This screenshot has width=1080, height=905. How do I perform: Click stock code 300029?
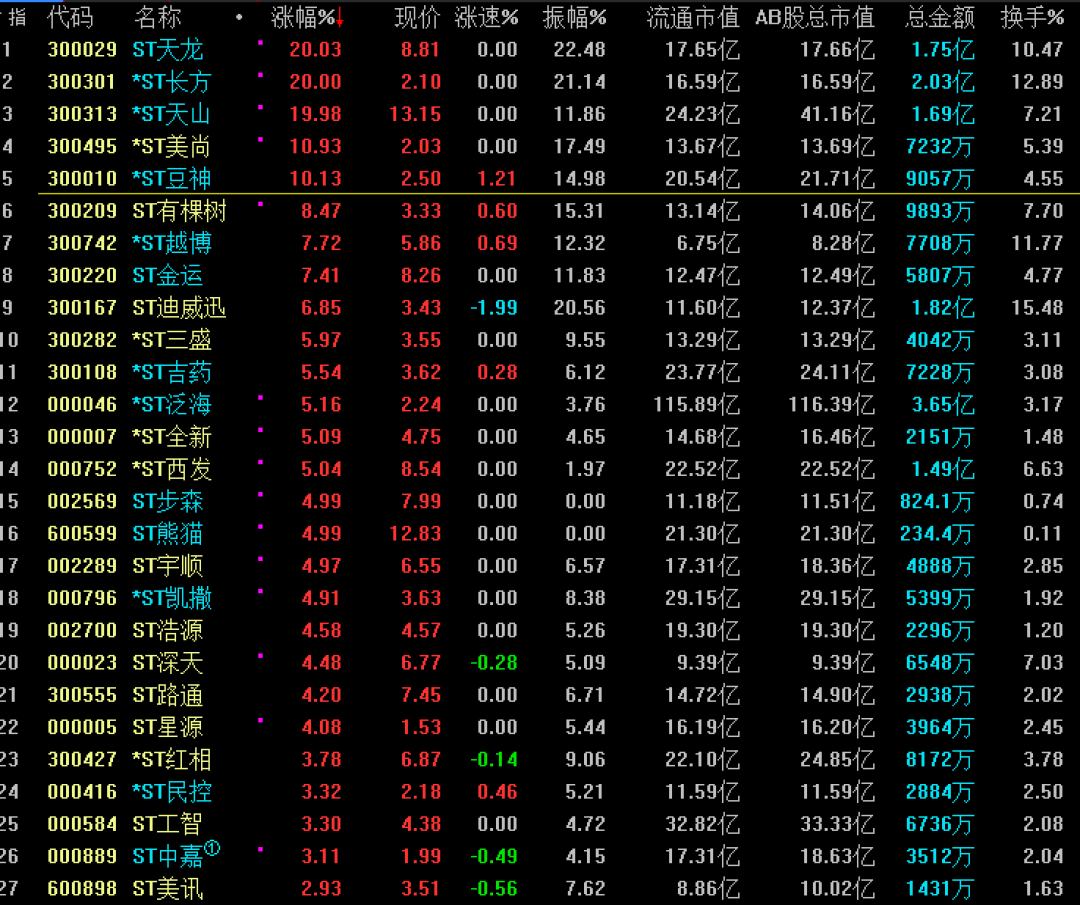coord(82,50)
